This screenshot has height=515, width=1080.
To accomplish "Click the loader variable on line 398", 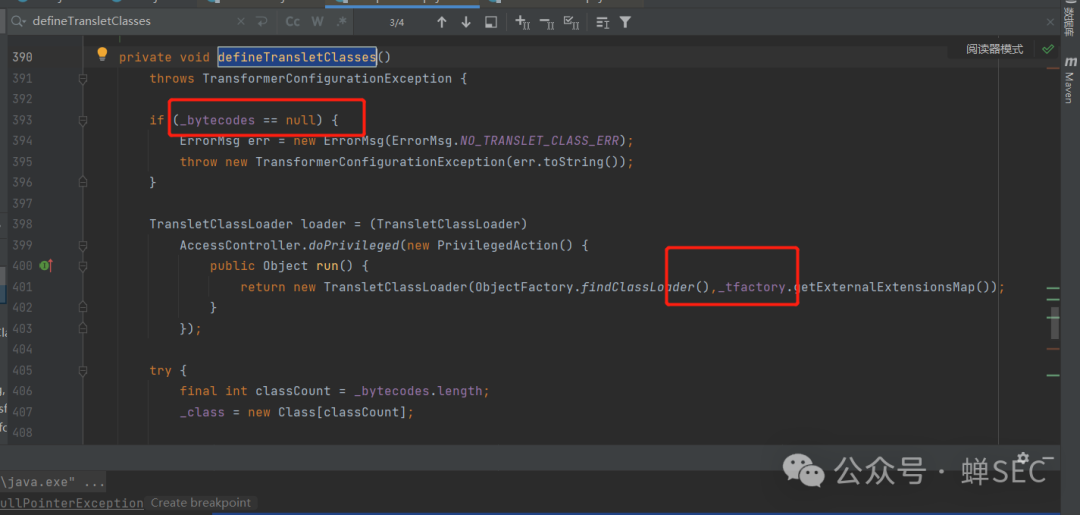I will coord(324,224).
